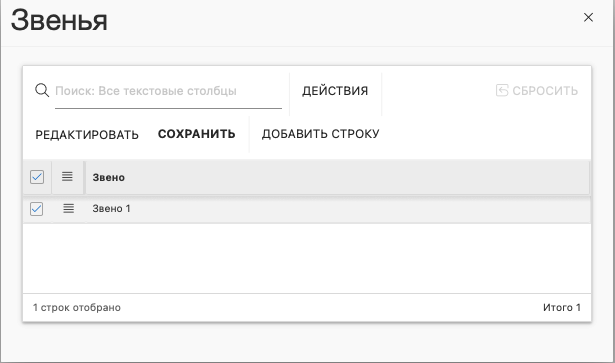Focus the Поиск text columns search field
Screen dimensions: 615x363
(x=168, y=91)
